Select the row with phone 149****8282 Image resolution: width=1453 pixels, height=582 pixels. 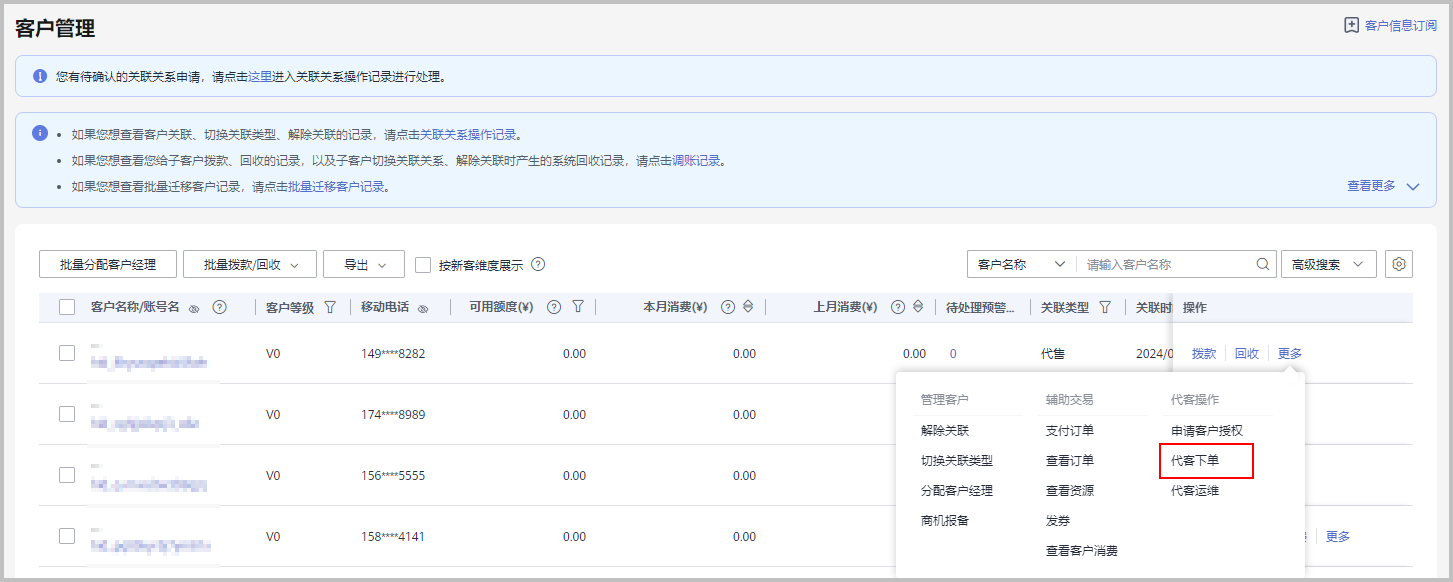[x=67, y=353]
